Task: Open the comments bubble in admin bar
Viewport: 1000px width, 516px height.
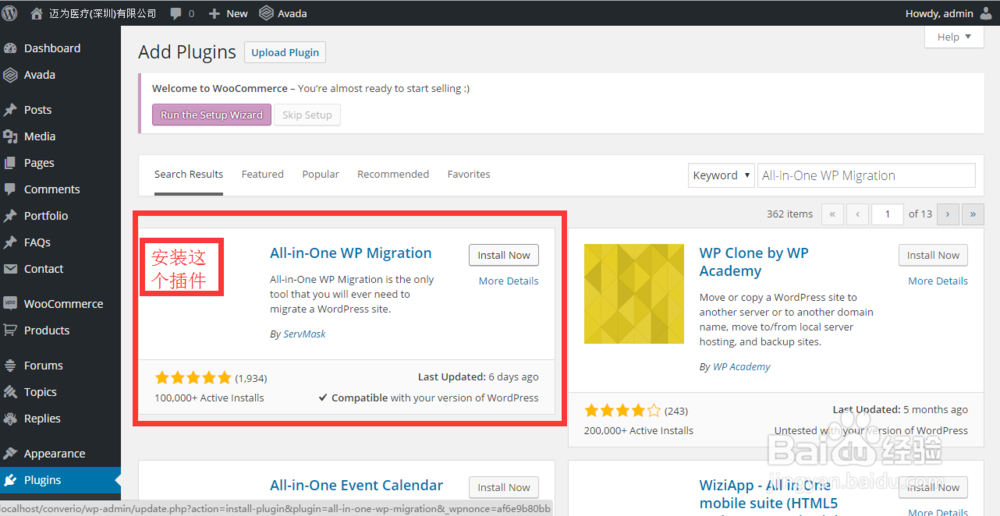Action: tap(175, 13)
